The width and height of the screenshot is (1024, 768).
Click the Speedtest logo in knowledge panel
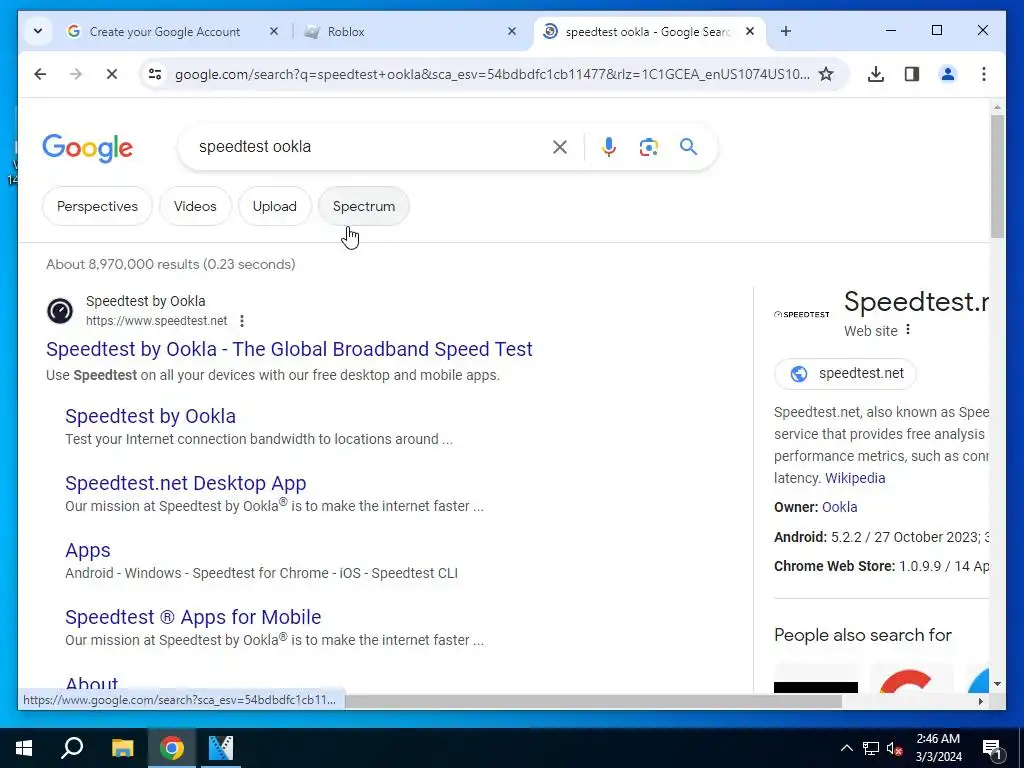(802, 314)
